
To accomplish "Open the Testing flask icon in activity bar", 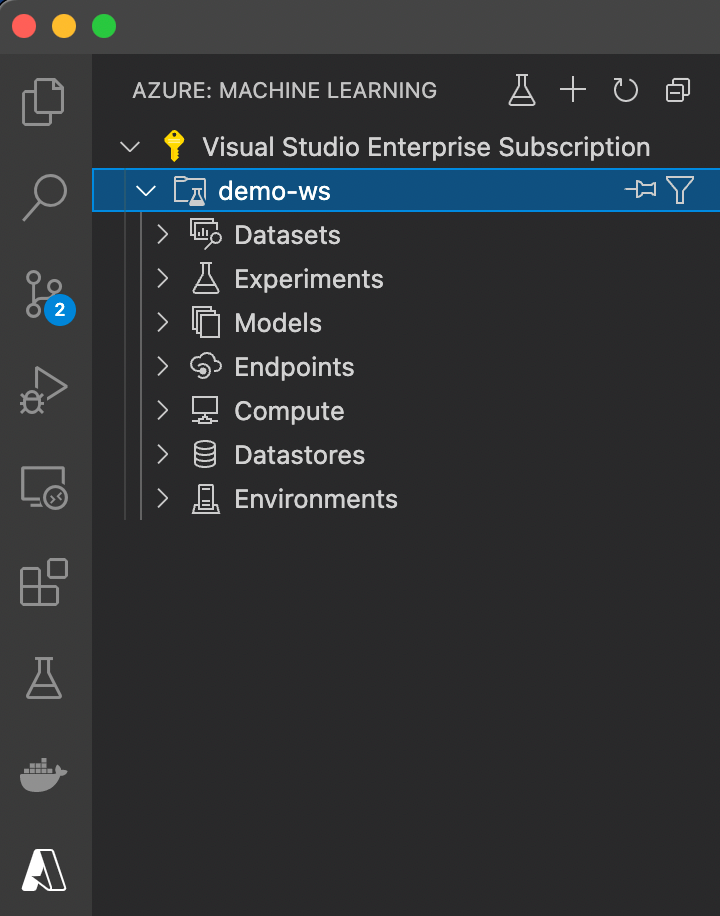I will point(44,678).
